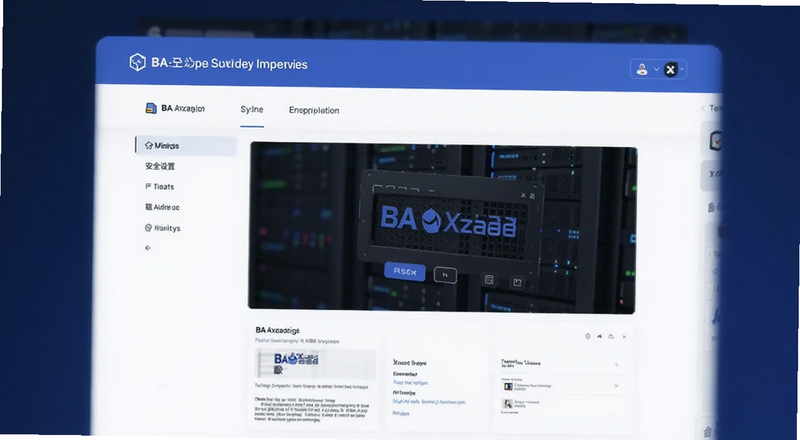Open the Rinitys sidebar item

162,228
